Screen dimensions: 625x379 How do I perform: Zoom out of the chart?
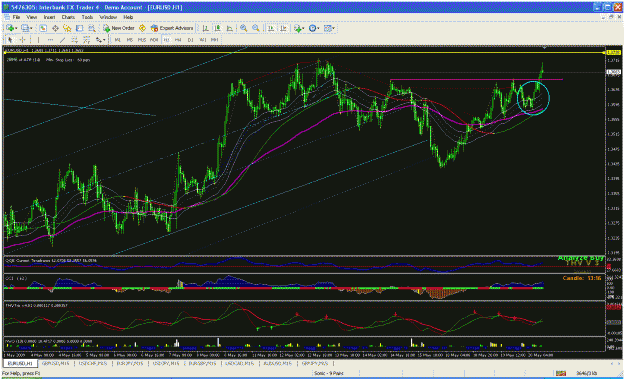pyautogui.click(x=256, y=28)
